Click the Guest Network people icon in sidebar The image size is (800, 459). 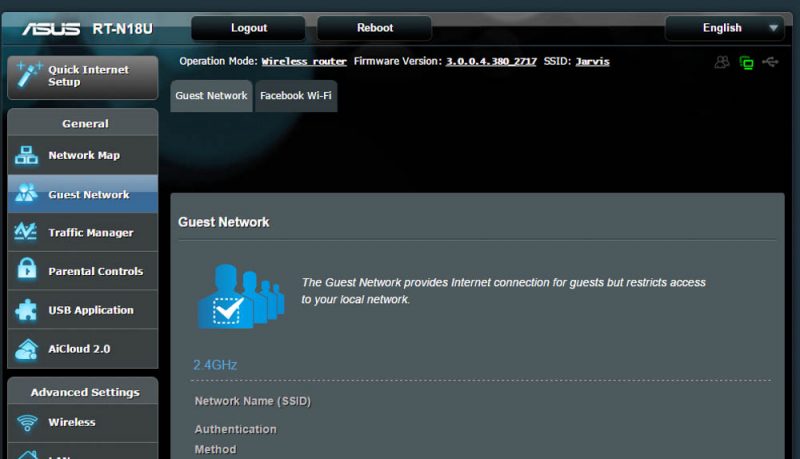click(x=26, y=193)
